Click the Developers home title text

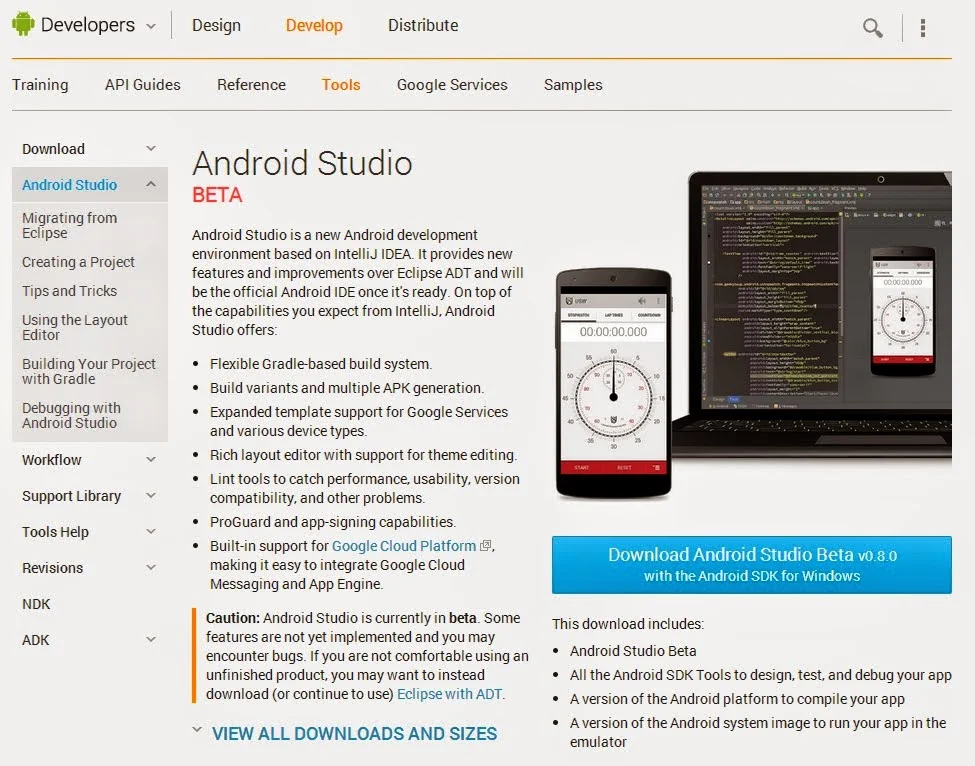pos(88,25)
